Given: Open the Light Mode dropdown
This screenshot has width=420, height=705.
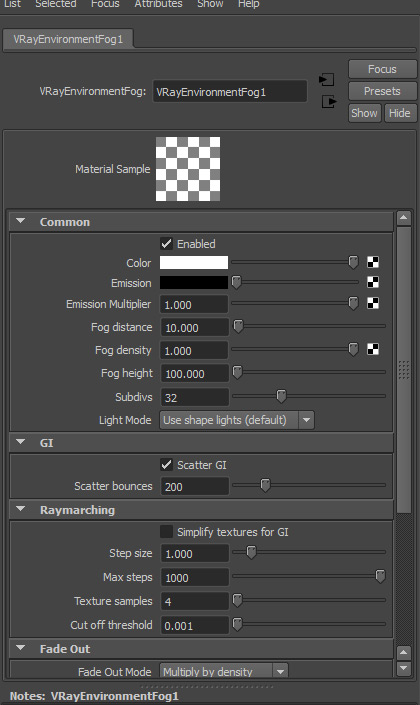Looking at the screenshot, I should click(237, 420).
